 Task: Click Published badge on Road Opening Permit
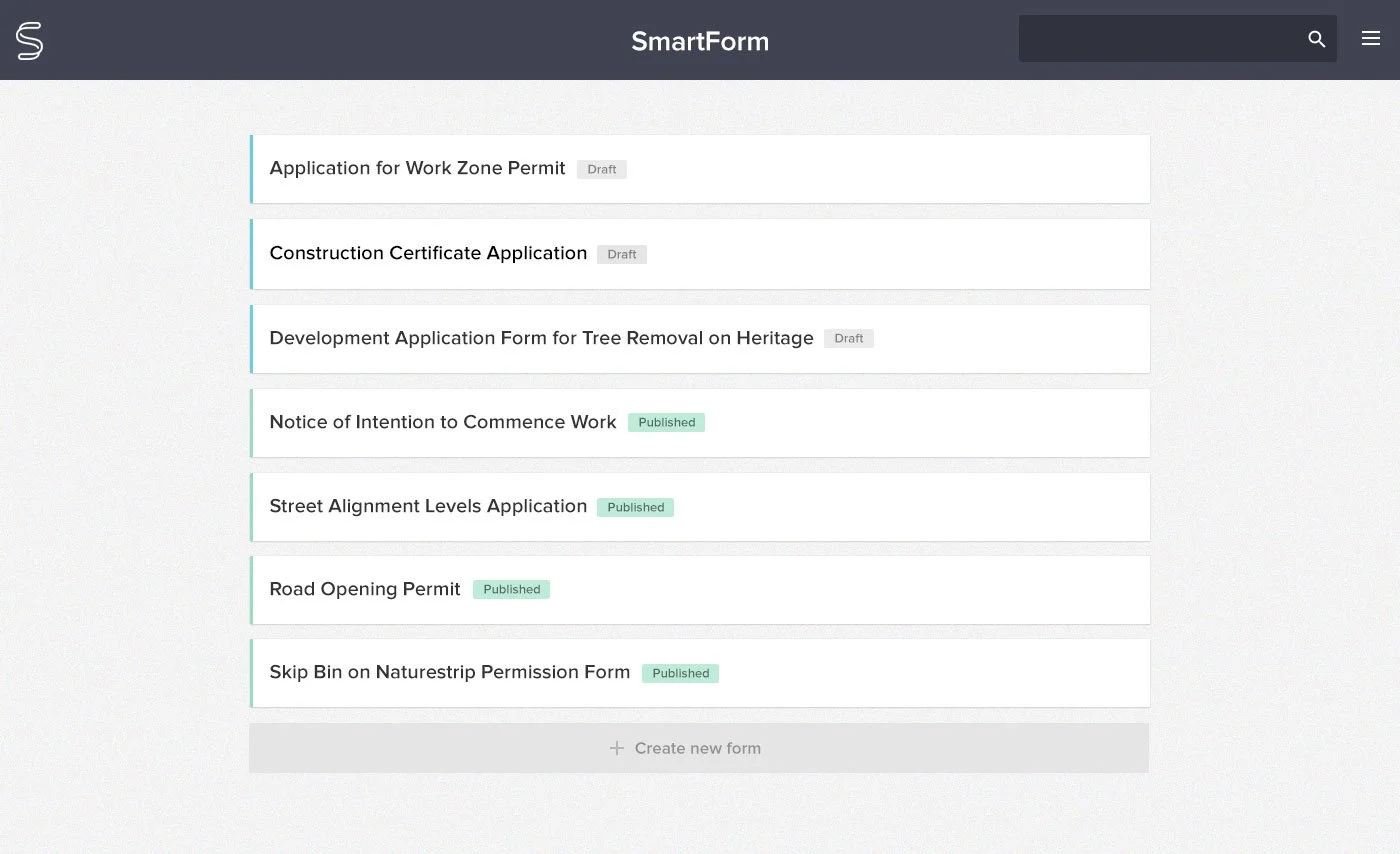[x=512, y=589]
